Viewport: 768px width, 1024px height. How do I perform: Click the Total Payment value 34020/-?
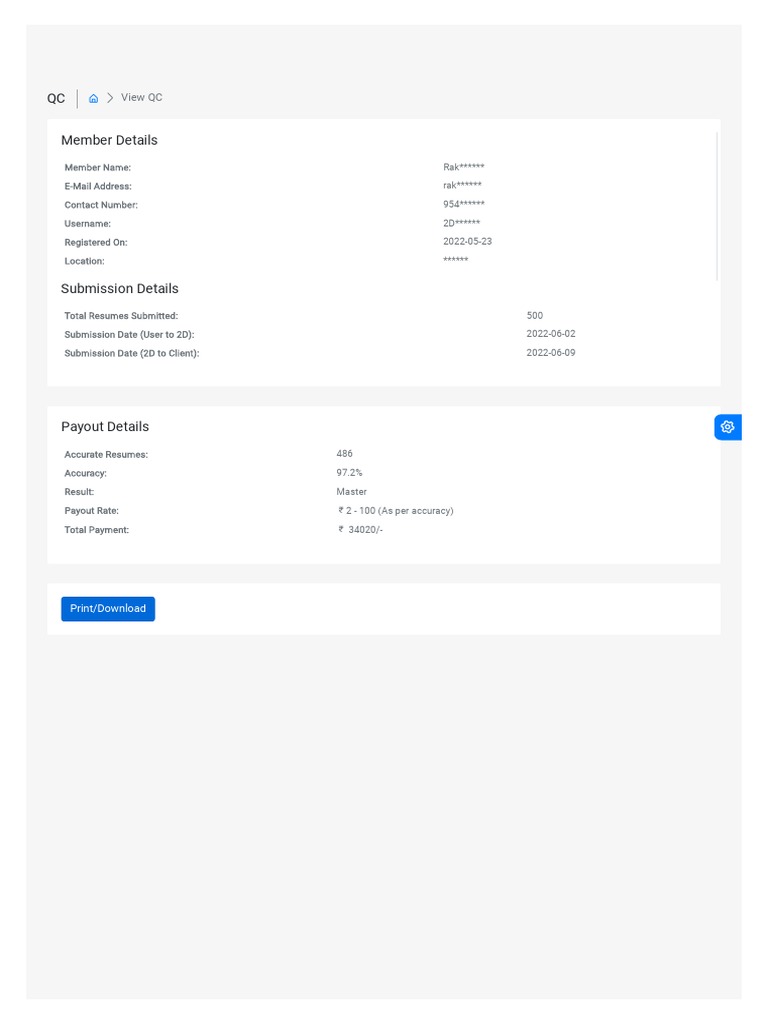coord(365,529)
